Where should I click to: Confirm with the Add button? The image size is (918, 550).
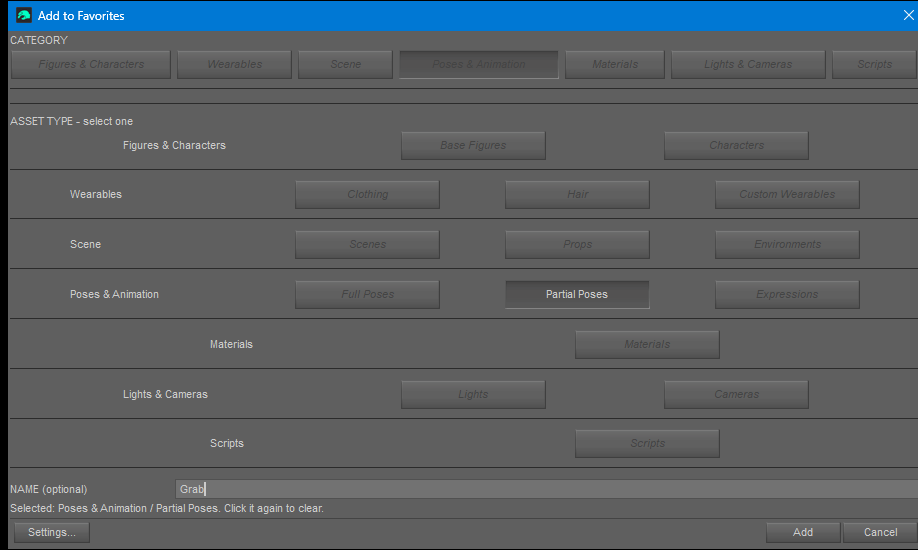click(x=803, y=532)
